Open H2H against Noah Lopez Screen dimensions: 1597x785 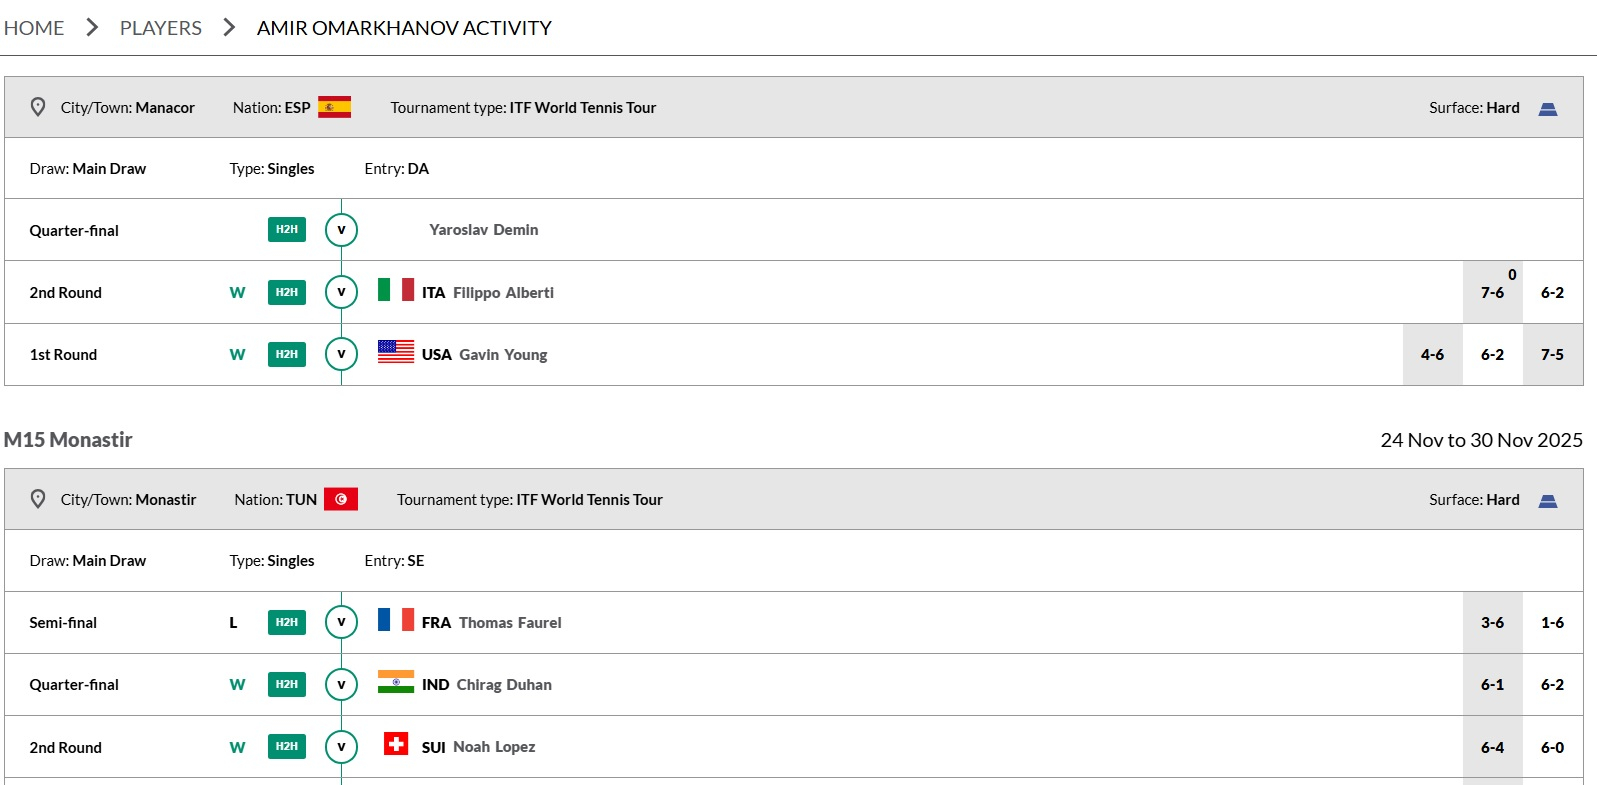[x=287, y=746]
